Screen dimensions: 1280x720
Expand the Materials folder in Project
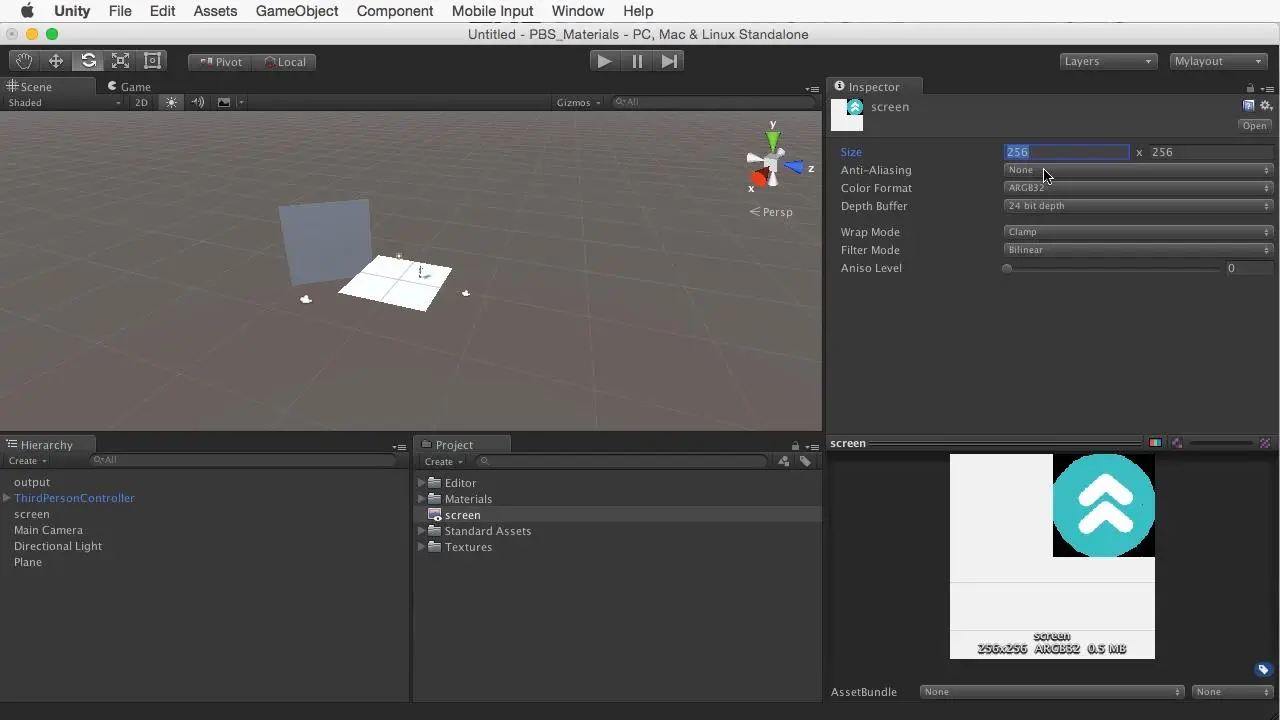click(422, 499)
